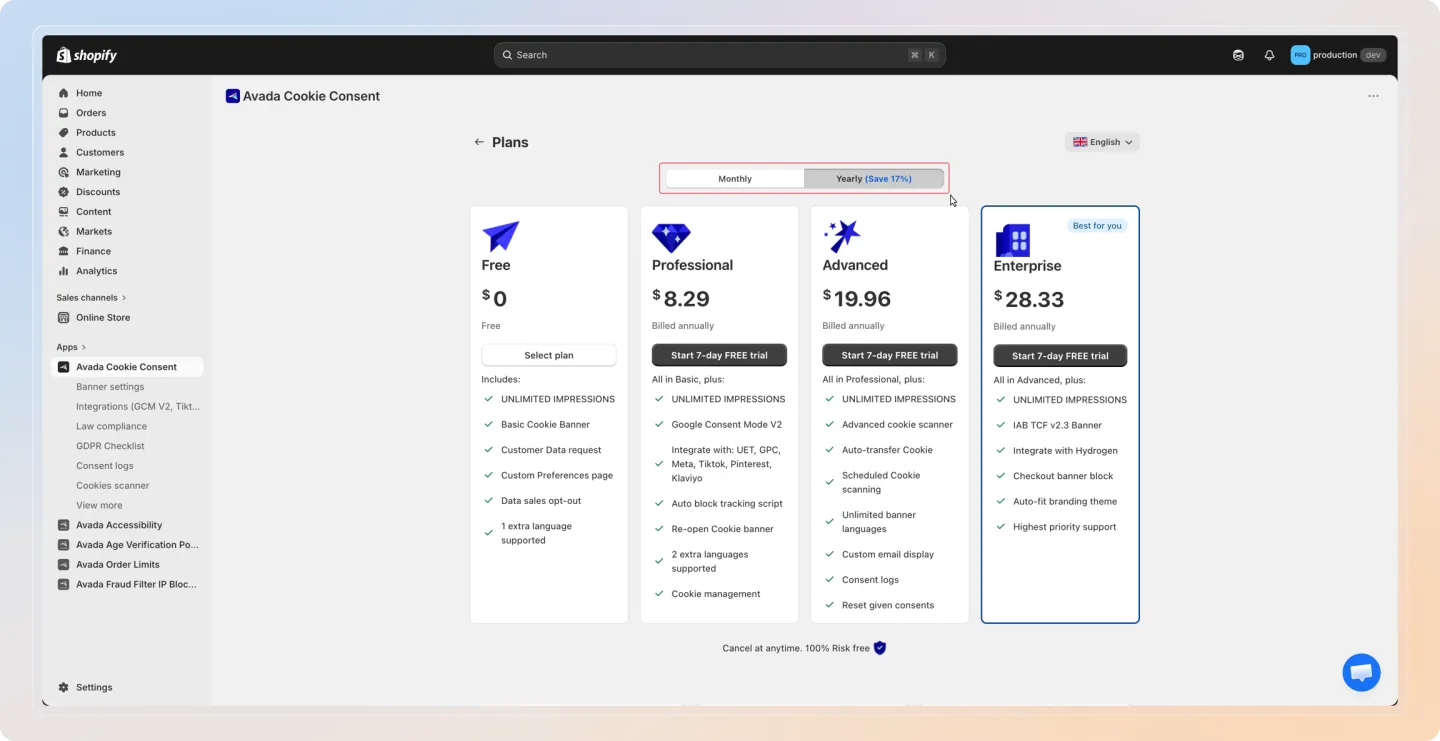Image resolution: width=1440 pixels, height=741 pixels.
Task: Open Avada Order Limits app link
Action: point(118,565)
